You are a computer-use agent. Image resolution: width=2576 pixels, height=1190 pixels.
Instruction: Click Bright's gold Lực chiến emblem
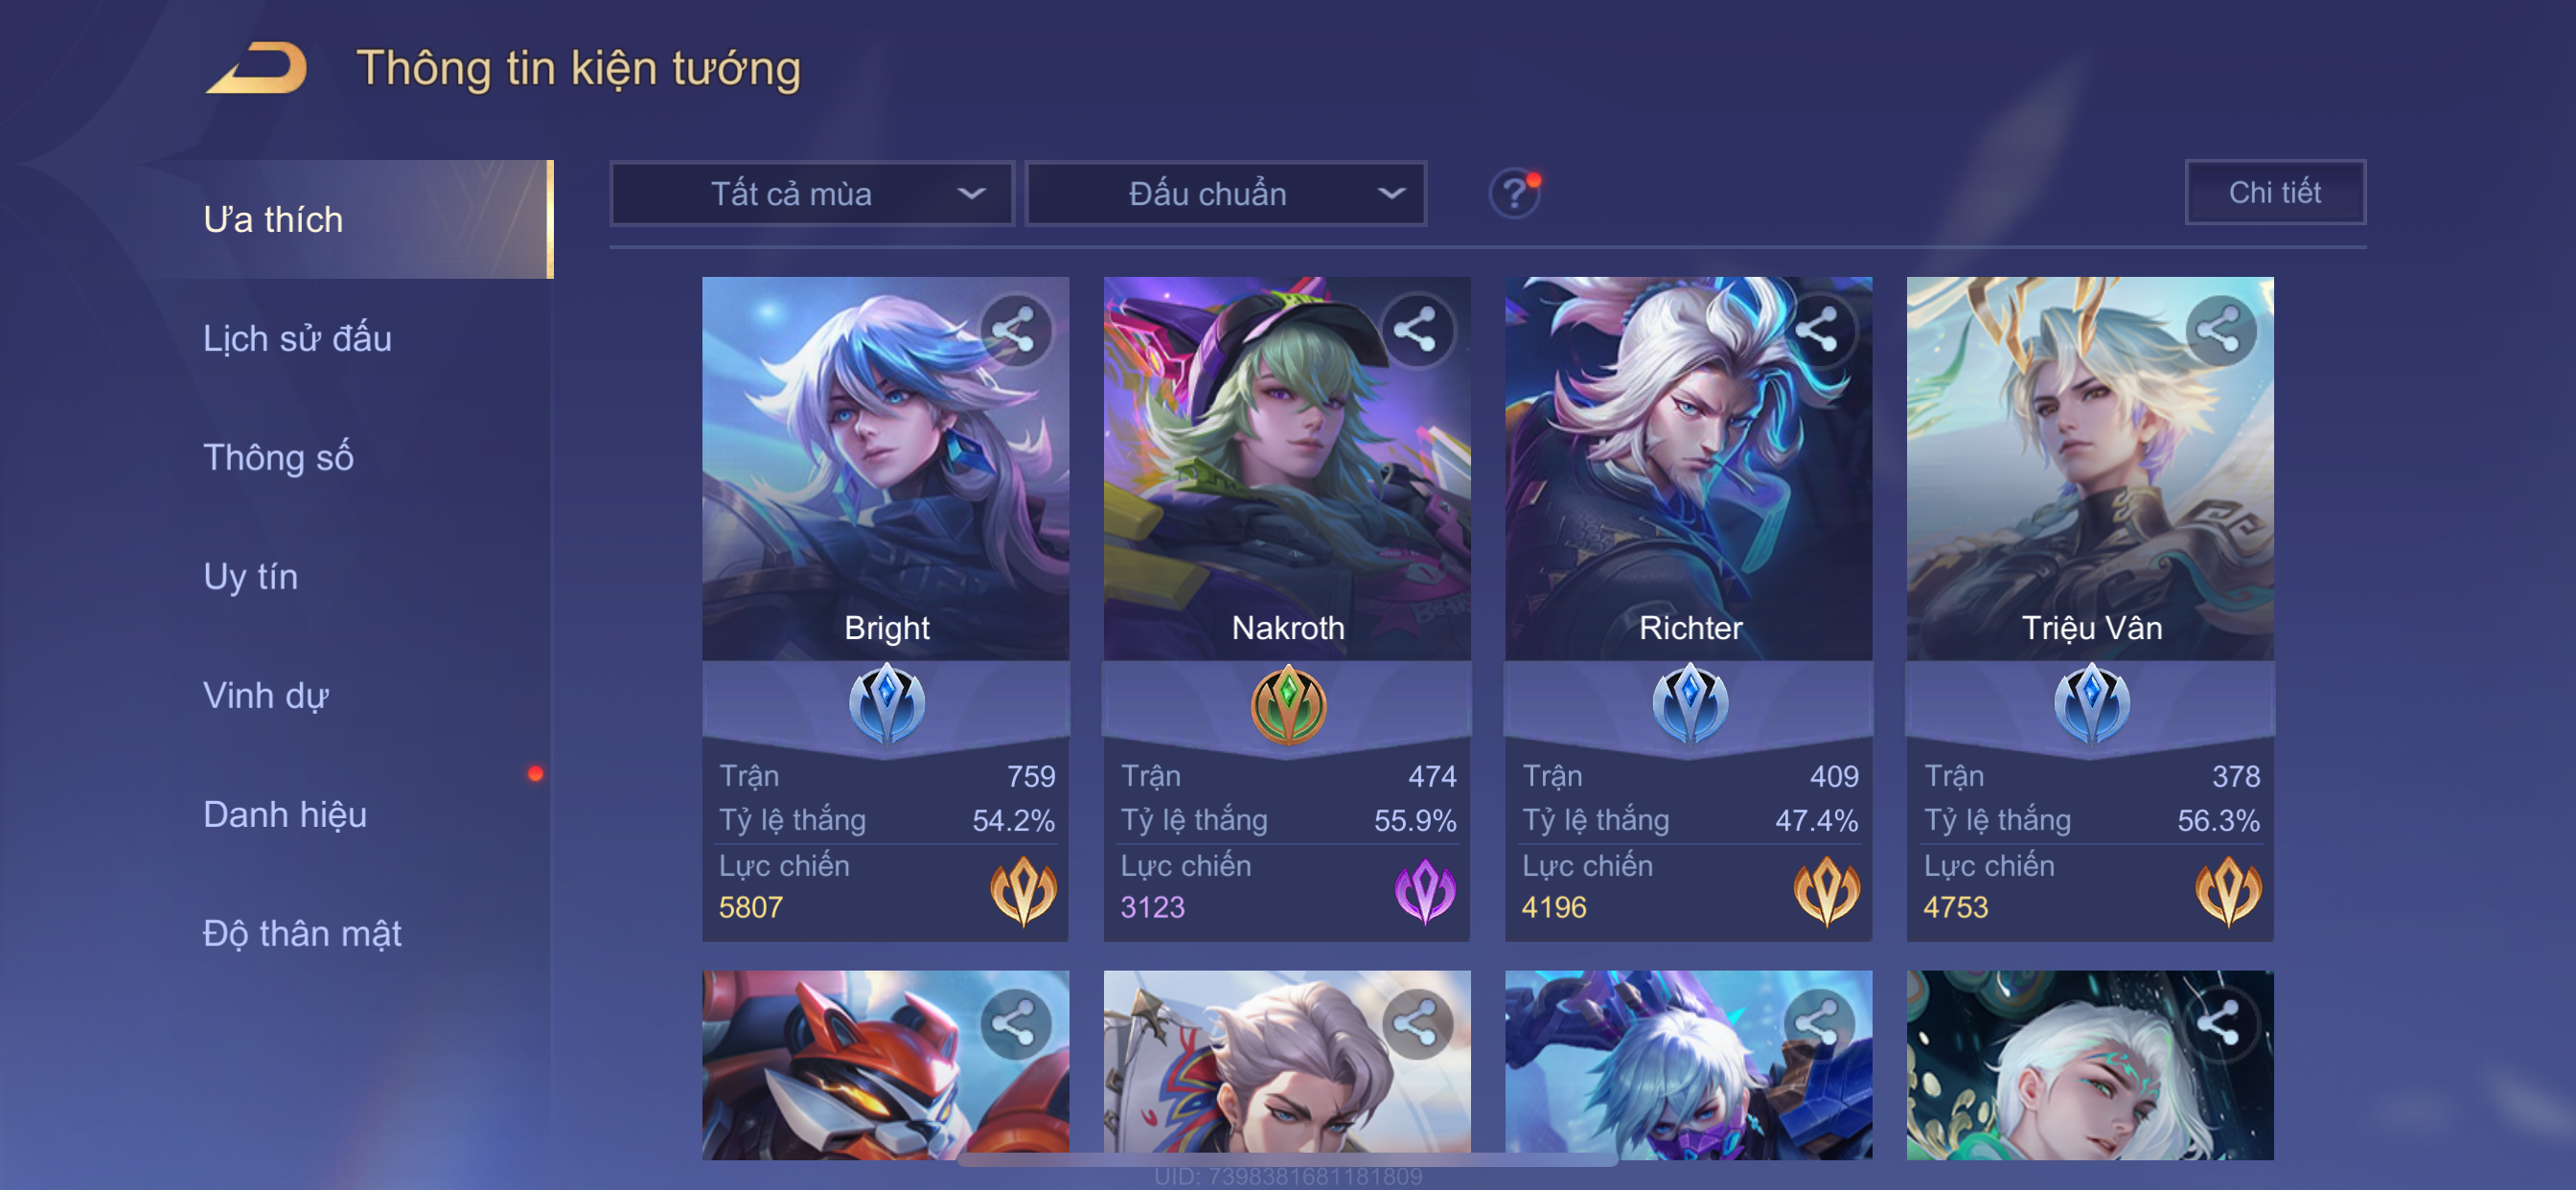[1023, 890]
